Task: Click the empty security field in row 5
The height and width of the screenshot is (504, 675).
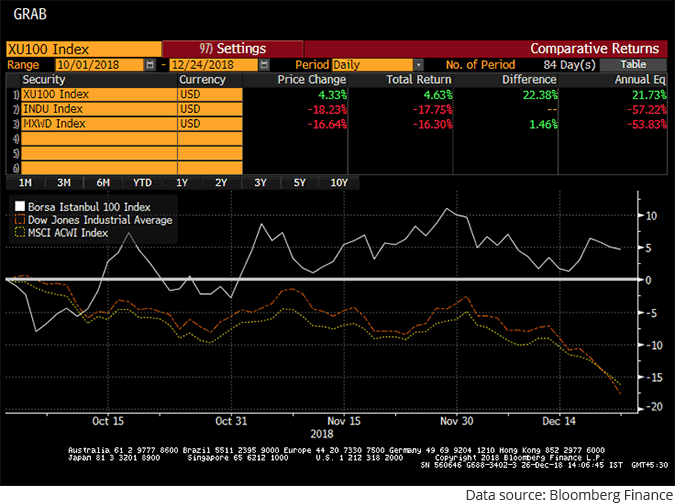Action: 99,153
